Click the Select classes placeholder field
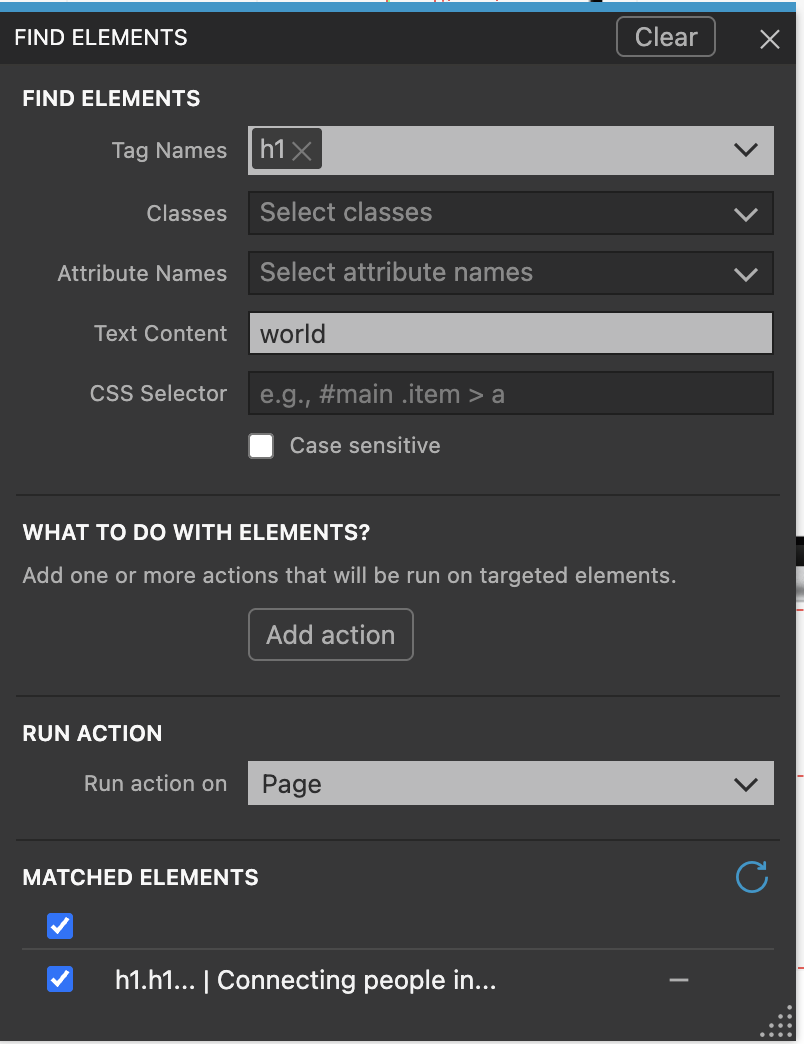Image resolution: width=804 pixels, height=1044 pixels. [x=480, y=213]
